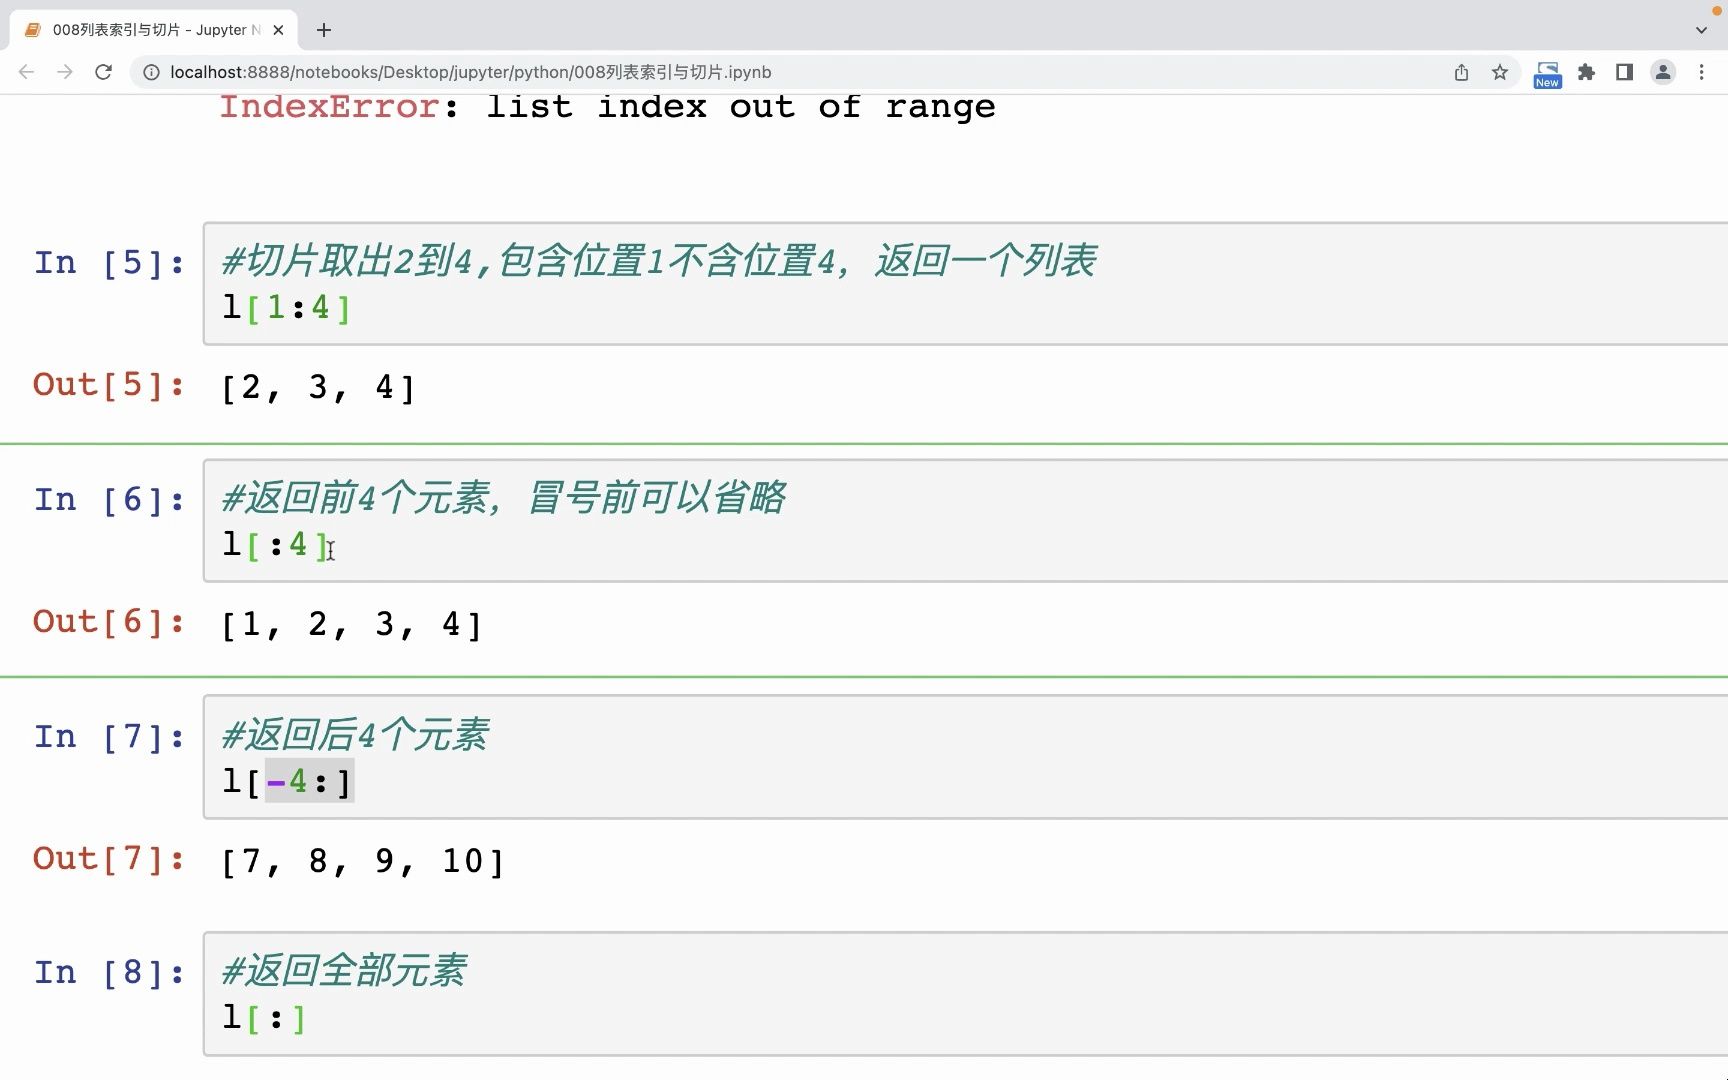The image size is (1728, 1080).
Task: Expand the tab search chevron
Action: click(x=1701, y=30)
